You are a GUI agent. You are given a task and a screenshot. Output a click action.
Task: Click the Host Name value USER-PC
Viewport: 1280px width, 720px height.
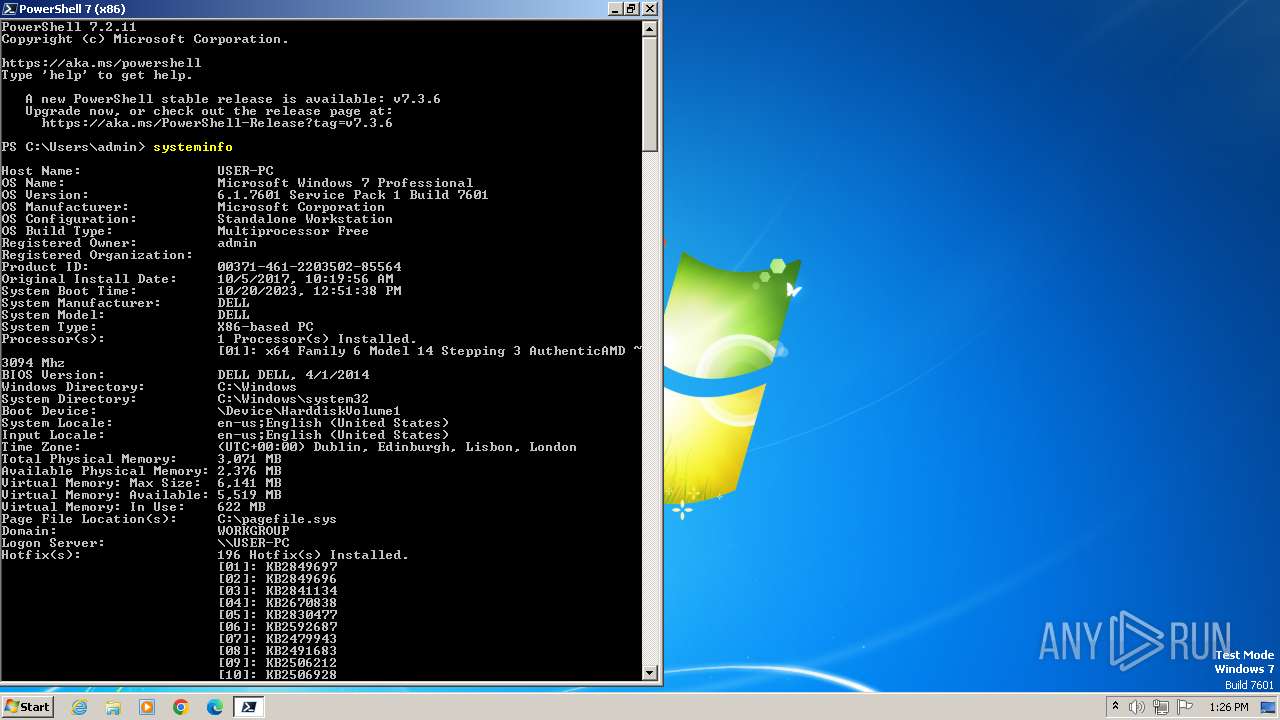tap(245, 171)
